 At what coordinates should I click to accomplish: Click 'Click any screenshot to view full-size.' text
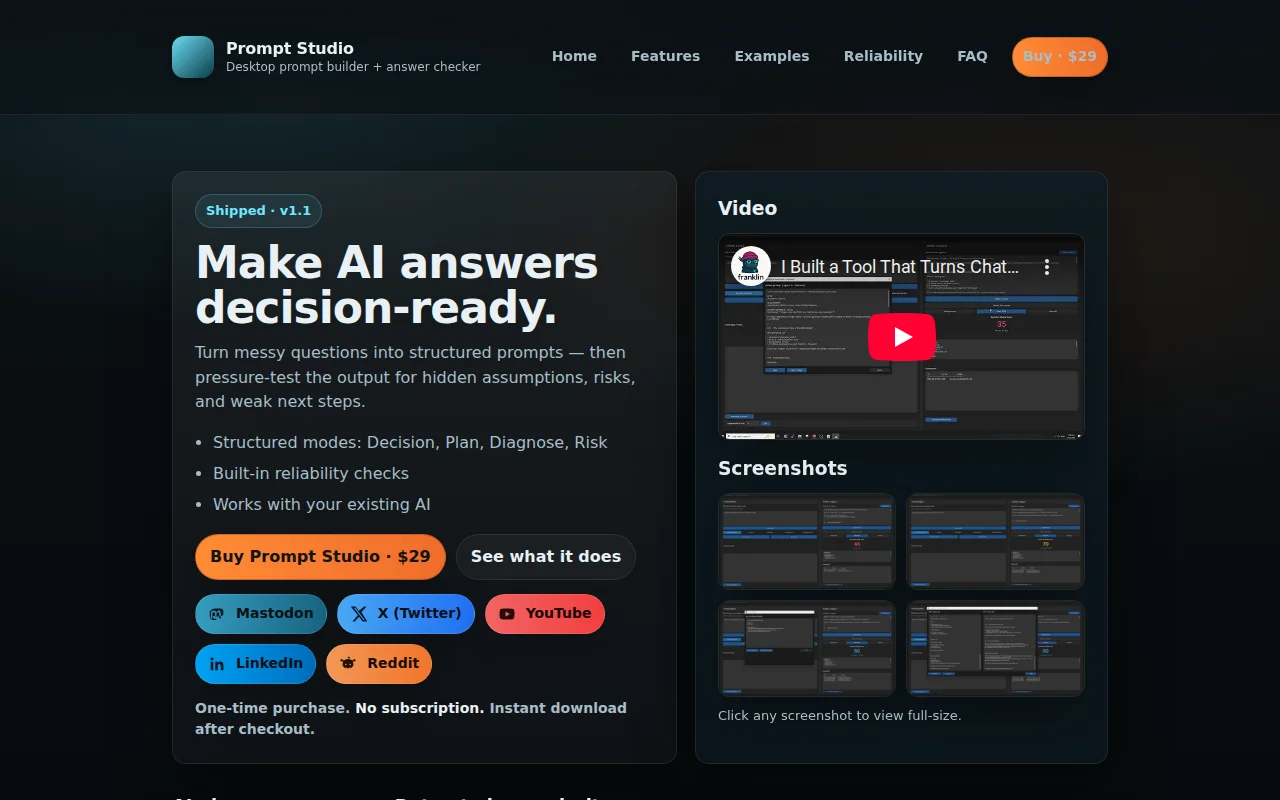point(839,715)
